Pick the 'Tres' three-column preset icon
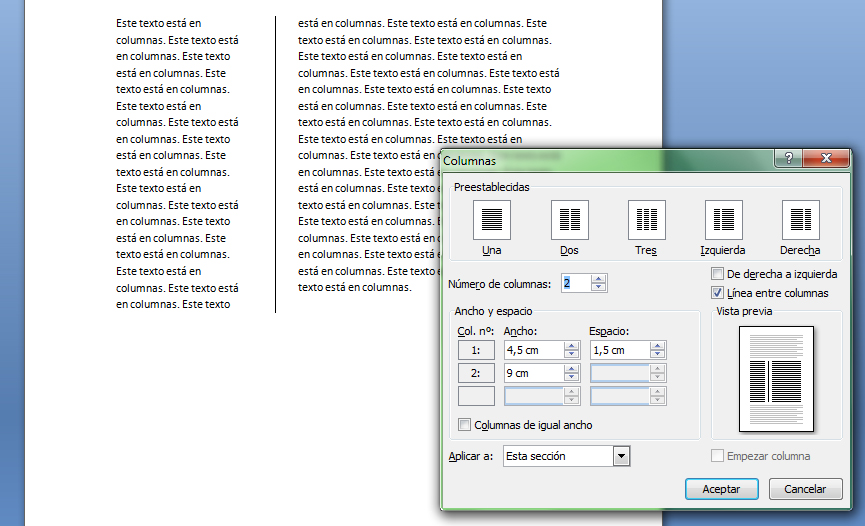The image size is (865, 526). coord(646,219)
